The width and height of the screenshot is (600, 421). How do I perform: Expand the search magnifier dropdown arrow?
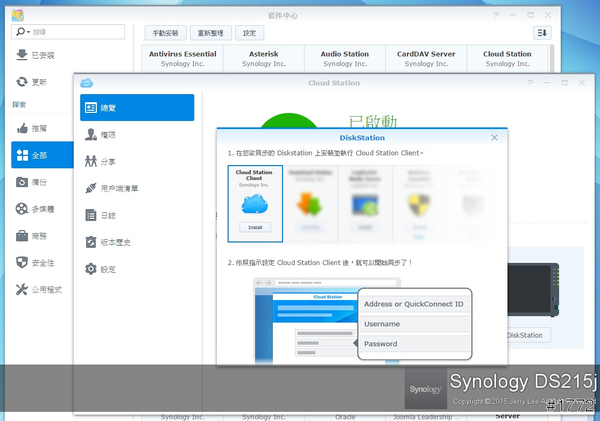pos(22,32)
